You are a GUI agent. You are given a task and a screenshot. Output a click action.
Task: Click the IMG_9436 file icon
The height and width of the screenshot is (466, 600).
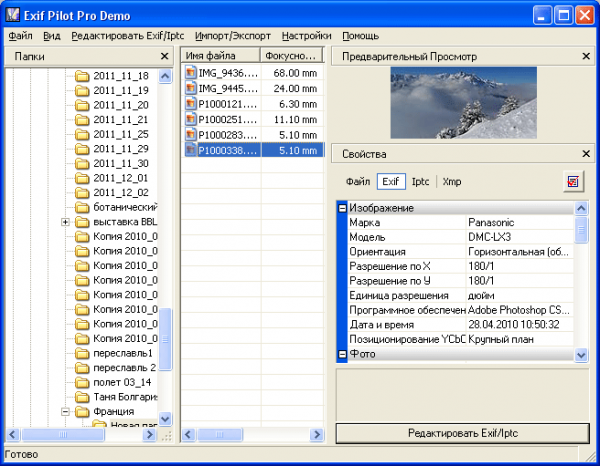(191, 74)
